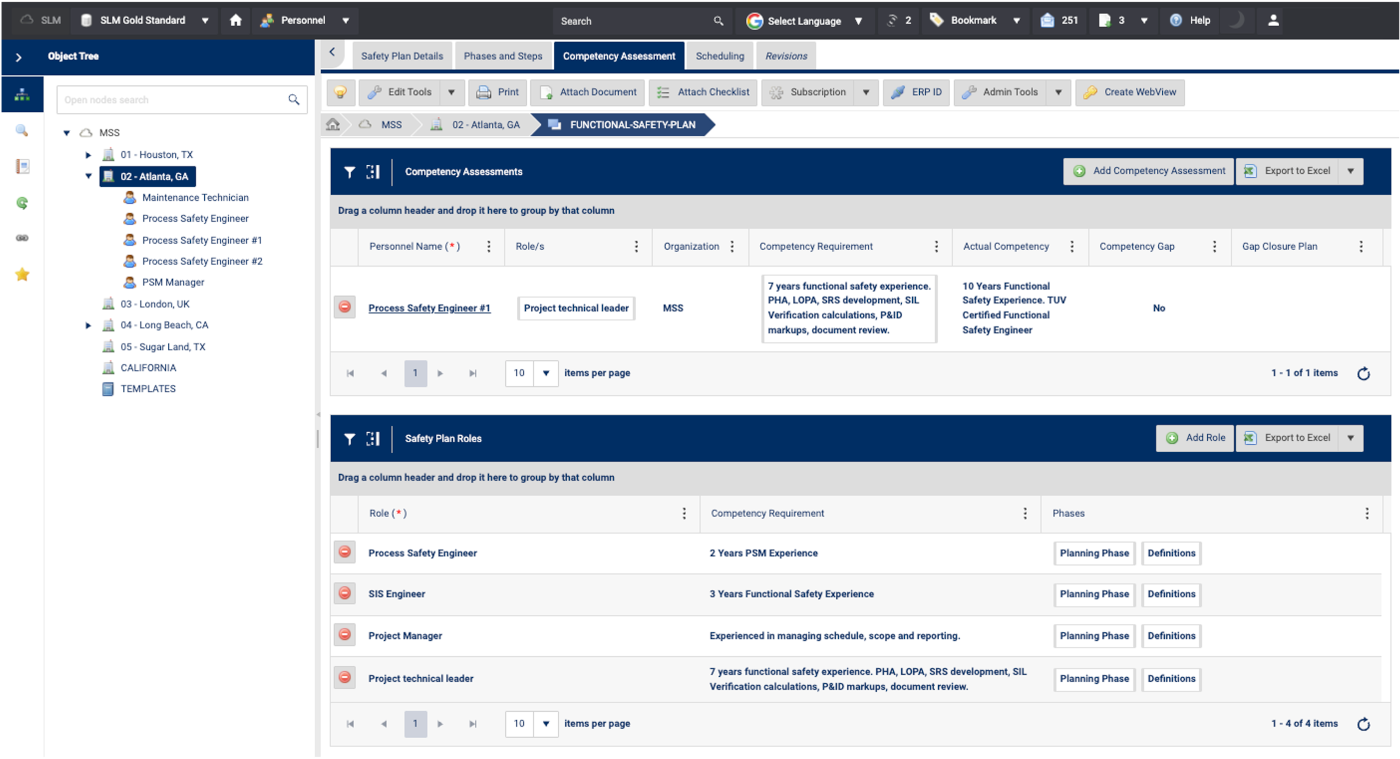
Task: Collapse the left panel with arrow button
Action: coord(331,55)
